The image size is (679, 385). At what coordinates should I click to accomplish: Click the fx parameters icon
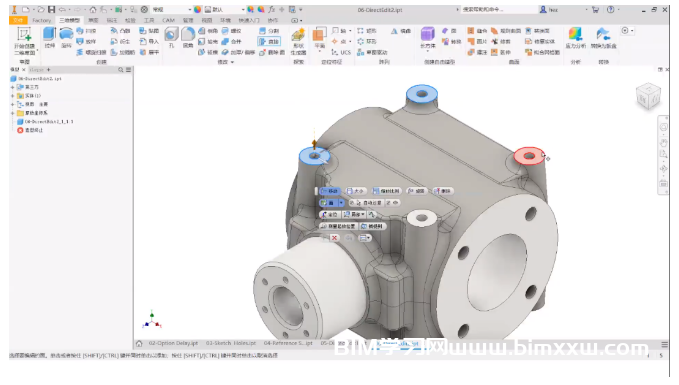click(272, 9)
